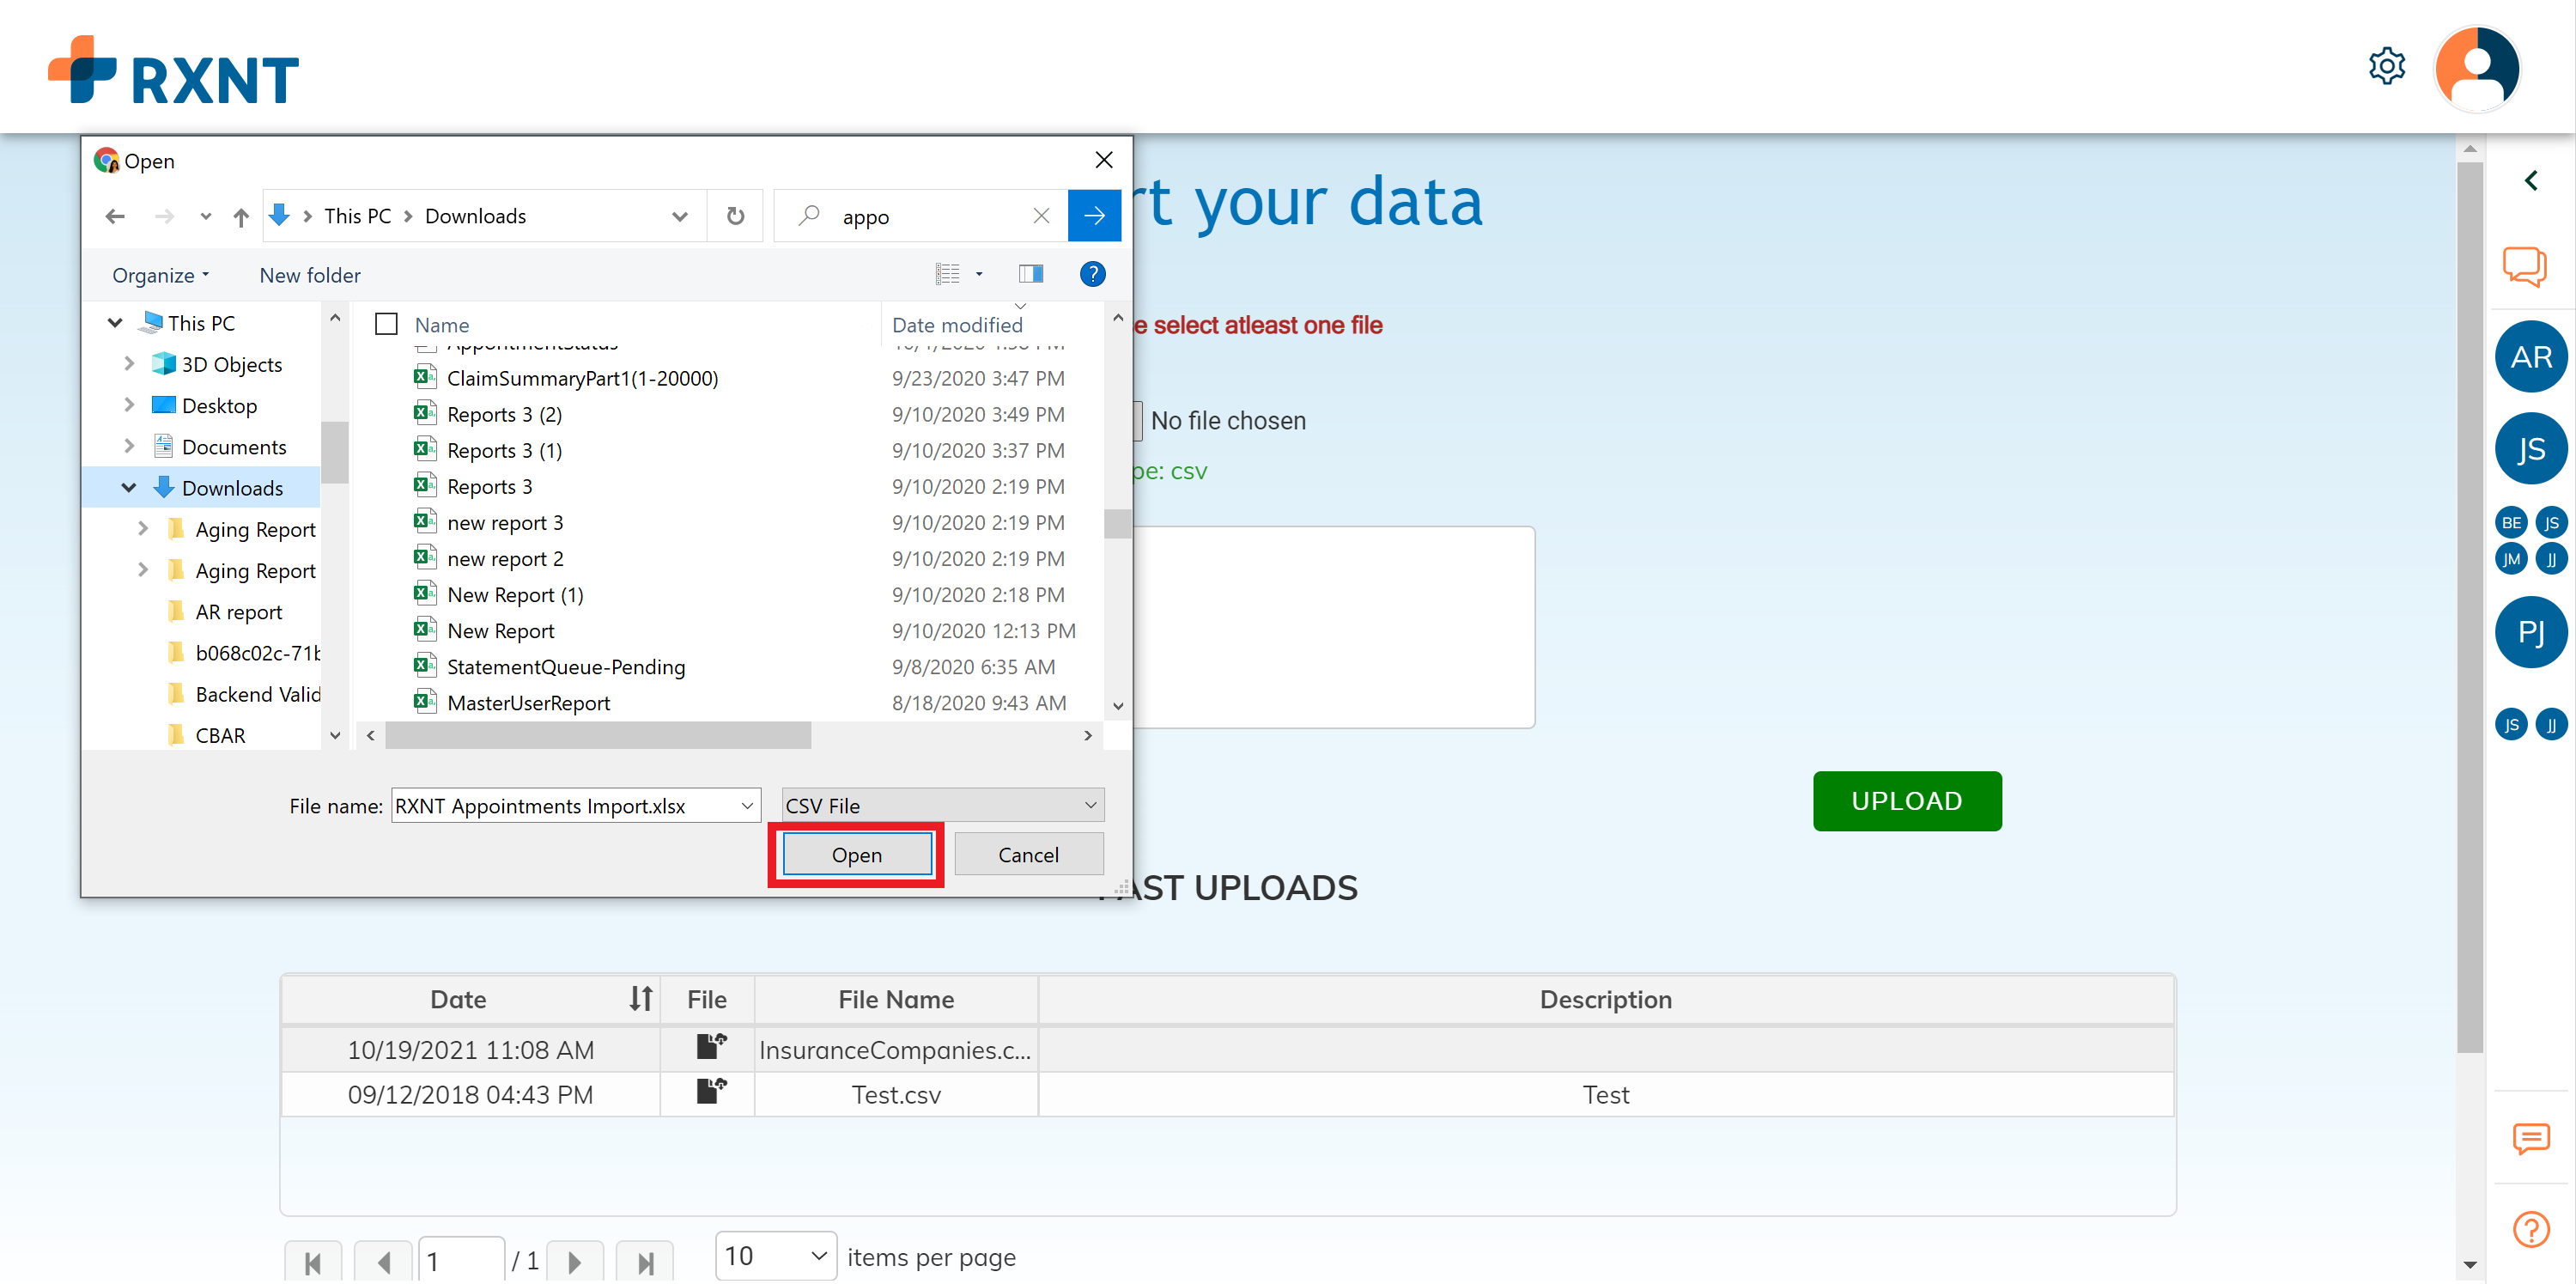Open the orange help question mark icon

pyautogui.click(x=2531, y=1229)
